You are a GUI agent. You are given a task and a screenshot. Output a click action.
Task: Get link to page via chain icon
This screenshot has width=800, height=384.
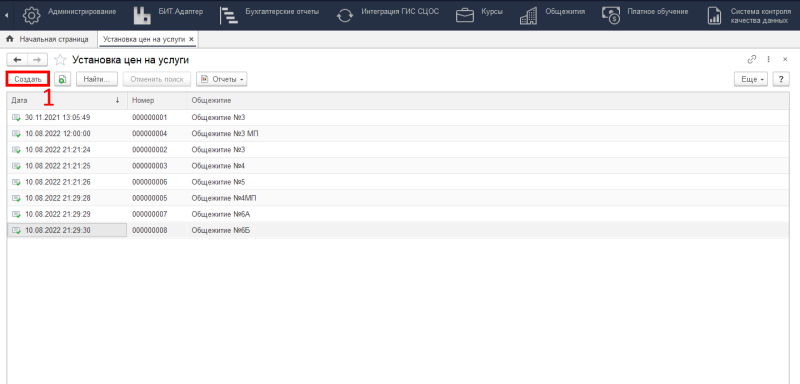click(752, 60)
